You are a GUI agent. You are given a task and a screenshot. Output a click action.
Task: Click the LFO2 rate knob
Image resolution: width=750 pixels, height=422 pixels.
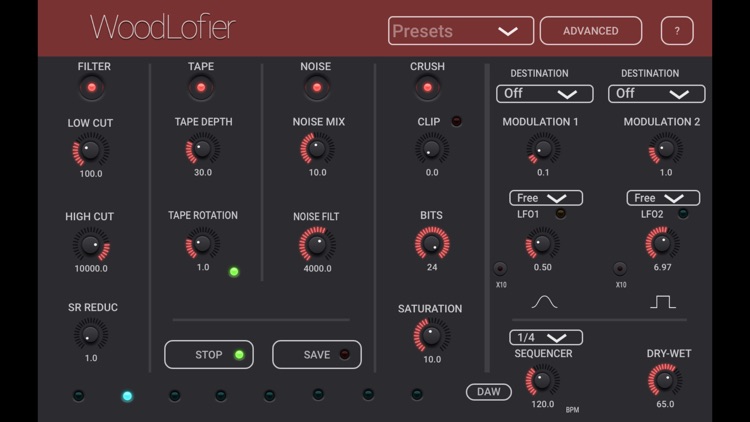click(x=662, y=244)
